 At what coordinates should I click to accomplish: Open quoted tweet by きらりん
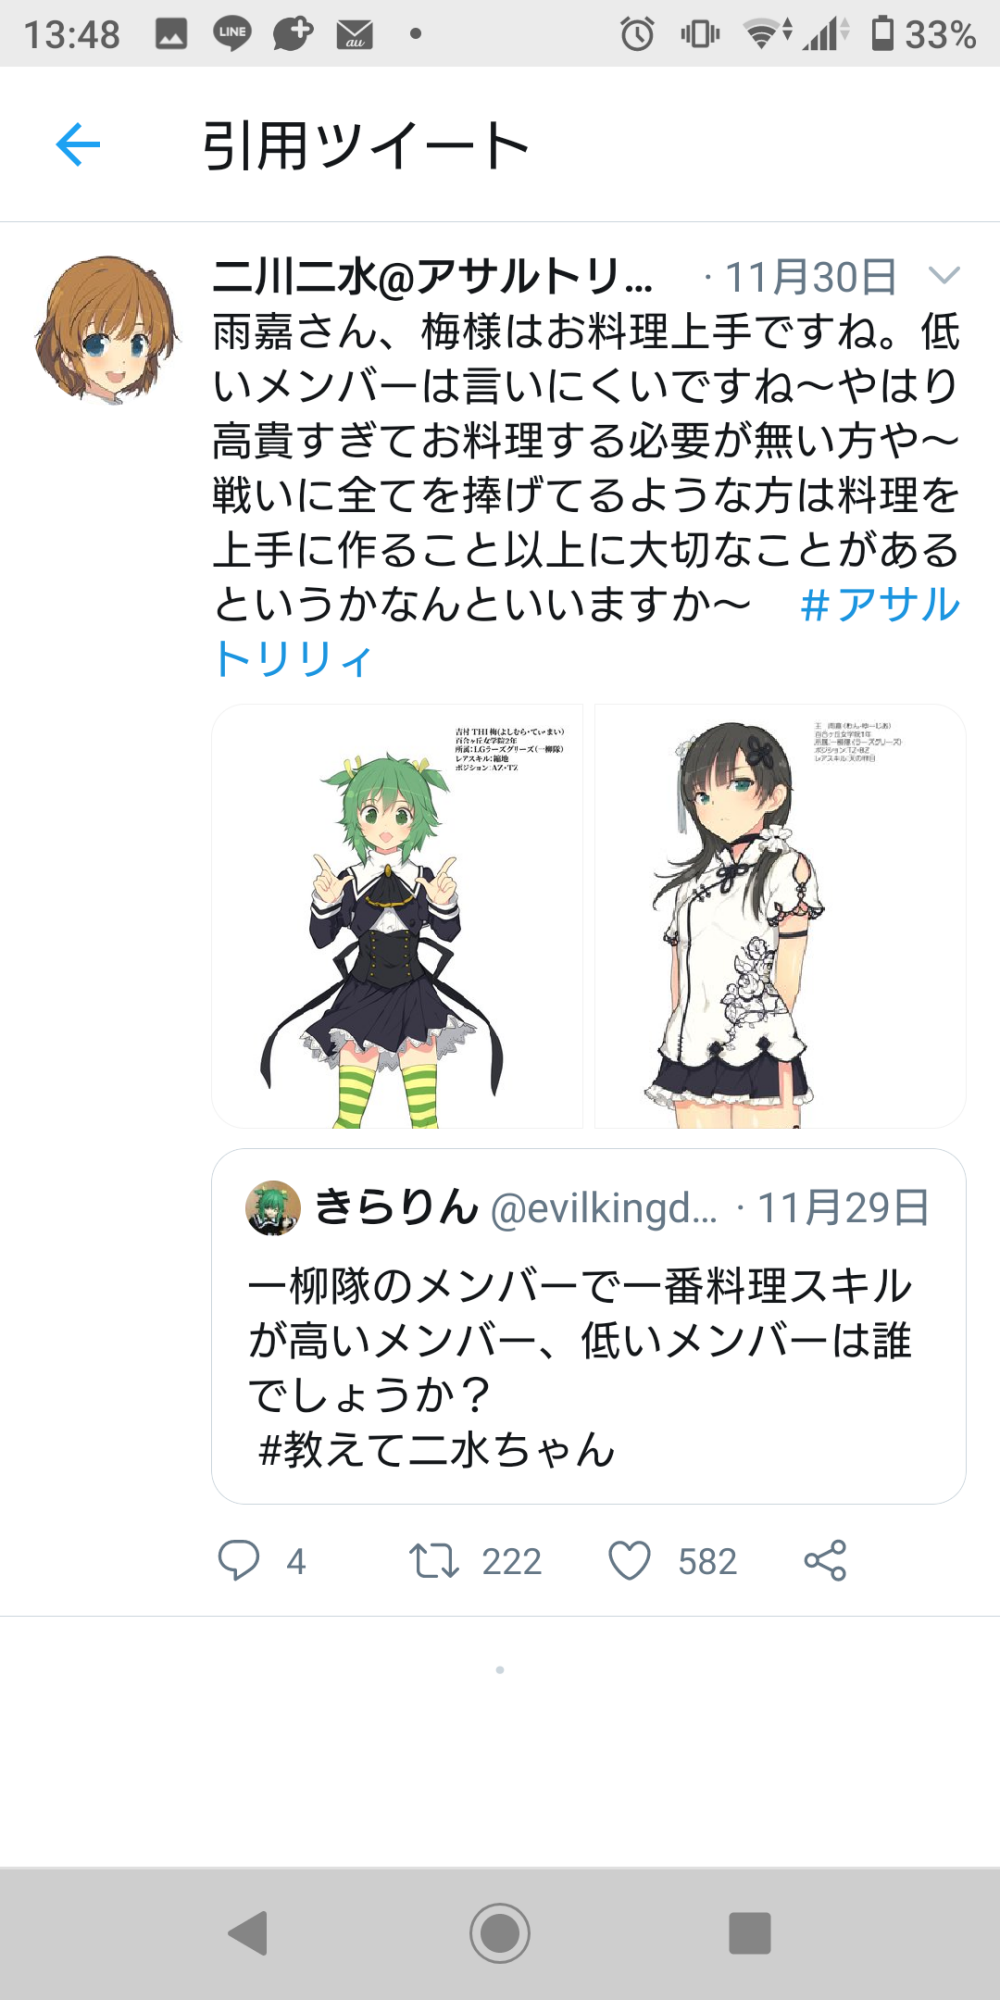588,1326
